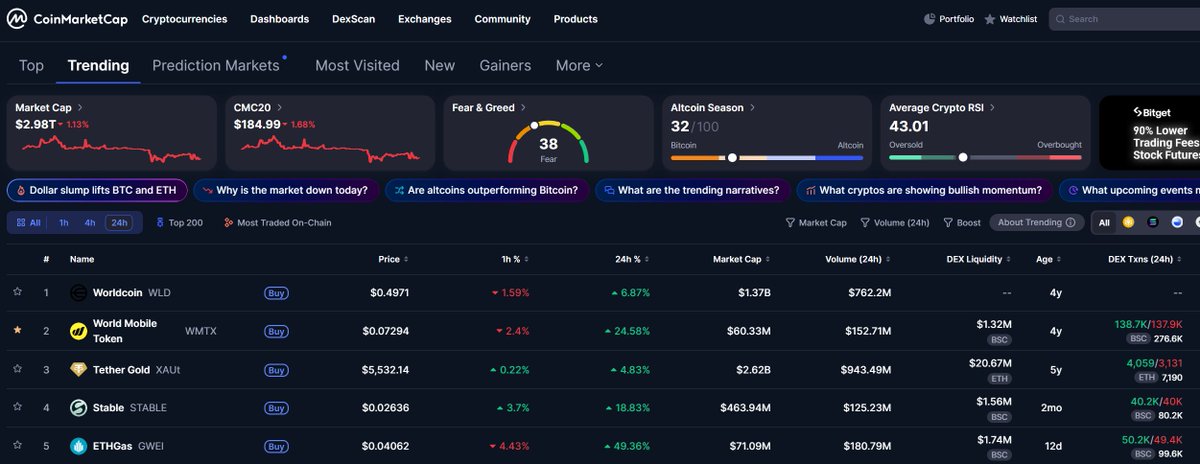Open the Bitget advertisement banner

[1150, 133]
